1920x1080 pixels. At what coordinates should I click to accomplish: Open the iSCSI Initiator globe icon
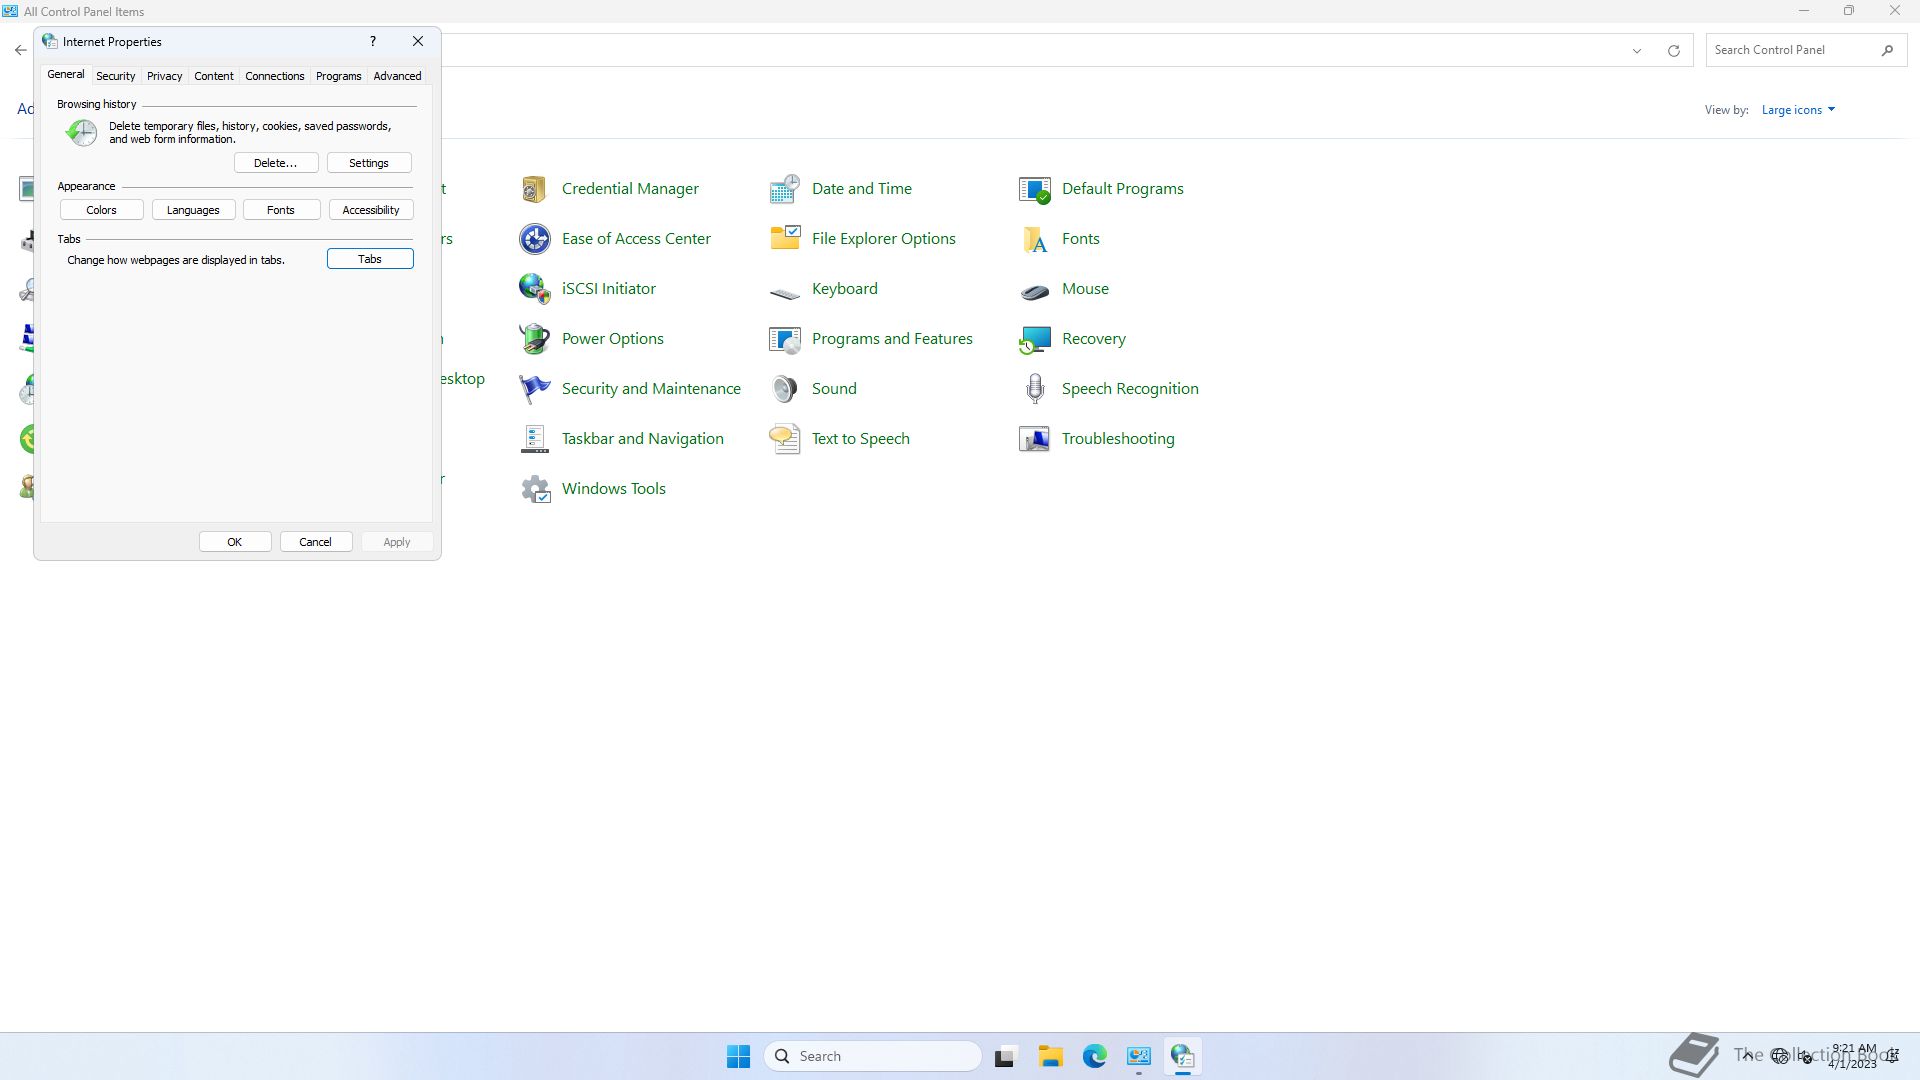click(534, 289)
